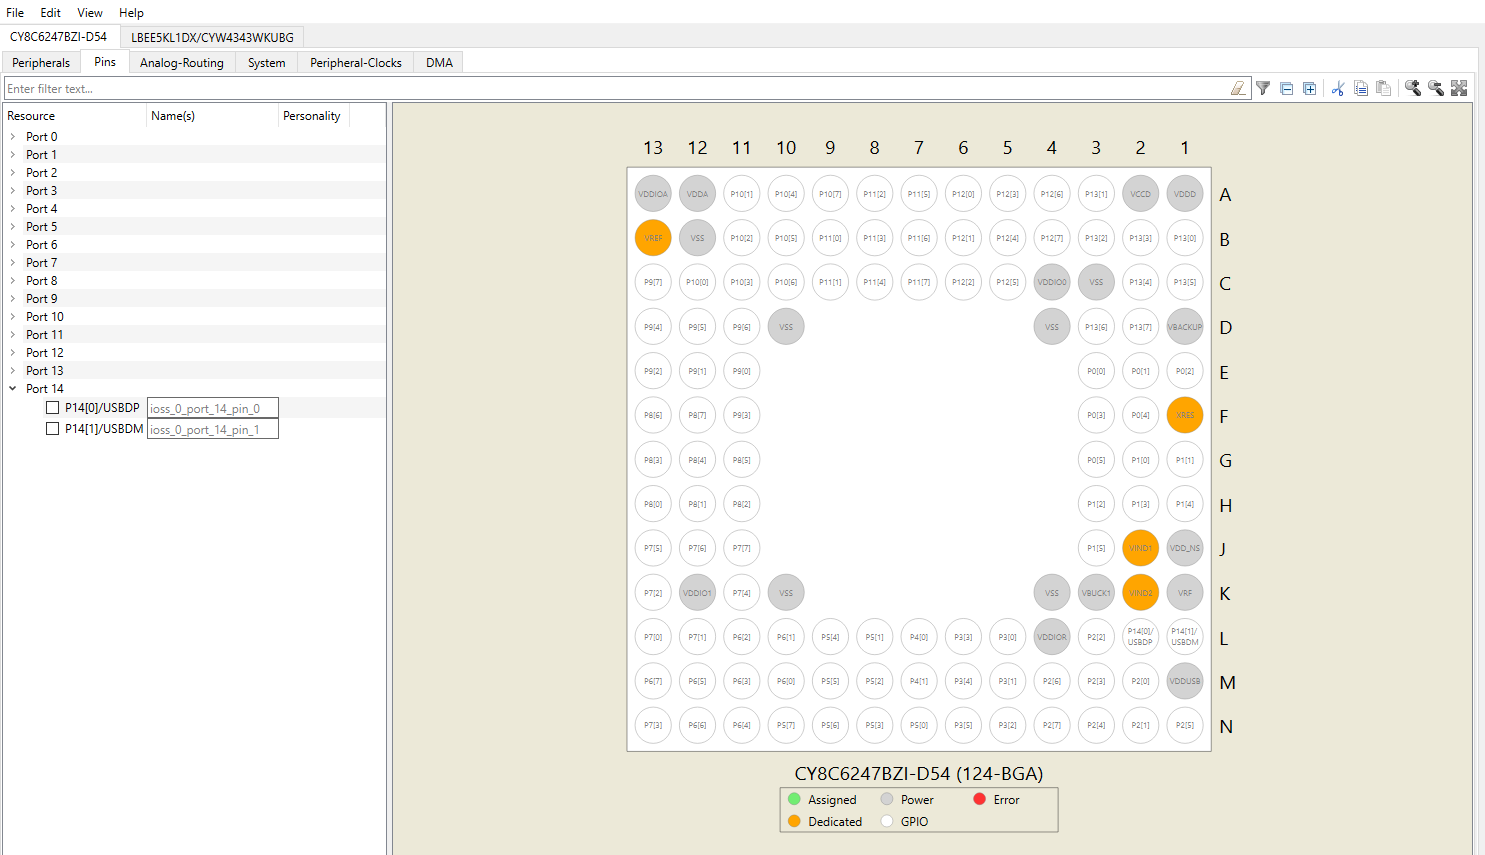Zoom in on the pin diagram
This screenshot has height=855, width=1485.
pyautogui.click(x=1413, y=88)
